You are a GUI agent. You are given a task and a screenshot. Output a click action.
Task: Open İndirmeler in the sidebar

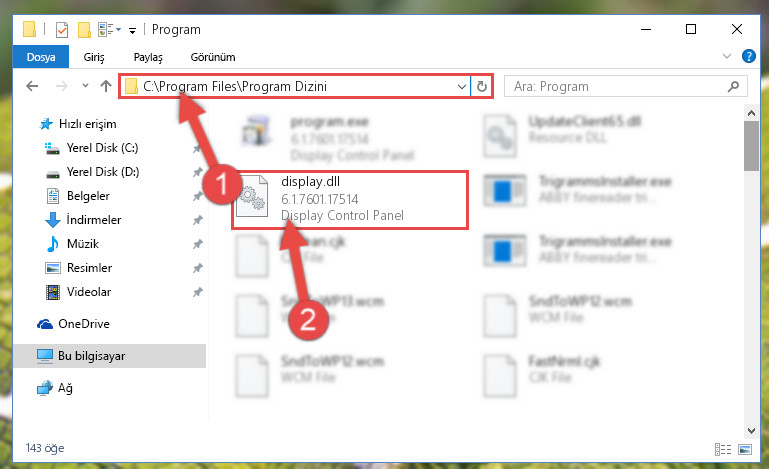pos(94,220)
